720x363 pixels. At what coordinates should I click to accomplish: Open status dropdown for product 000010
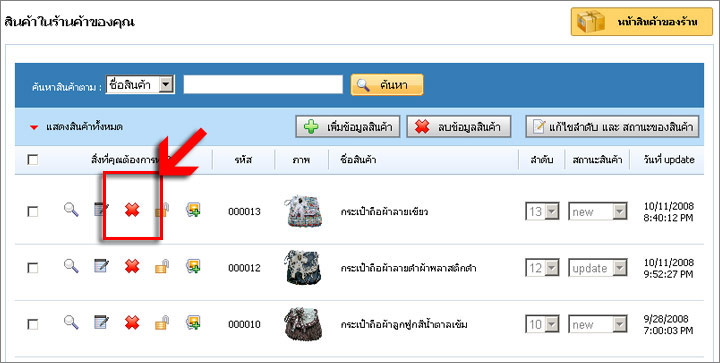pos(598,325)
